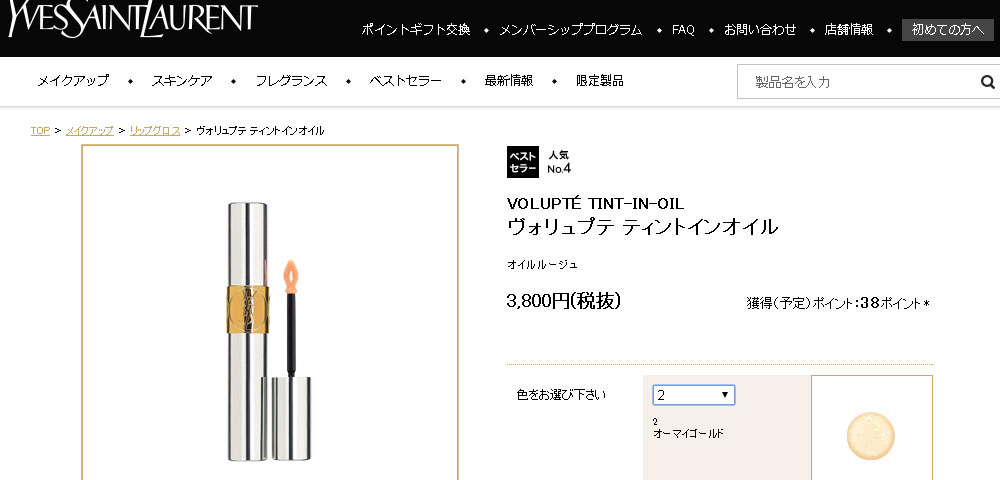
Task: Click the 獲得(予定)ポイント:38ポイント text
Action: [838, 303]
